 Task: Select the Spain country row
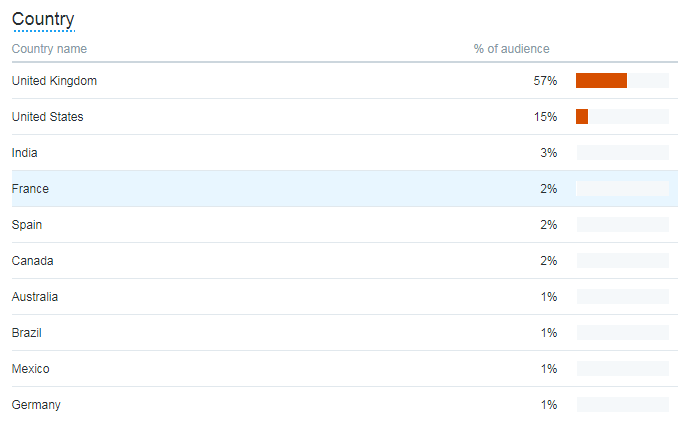(x=345, y=225)
